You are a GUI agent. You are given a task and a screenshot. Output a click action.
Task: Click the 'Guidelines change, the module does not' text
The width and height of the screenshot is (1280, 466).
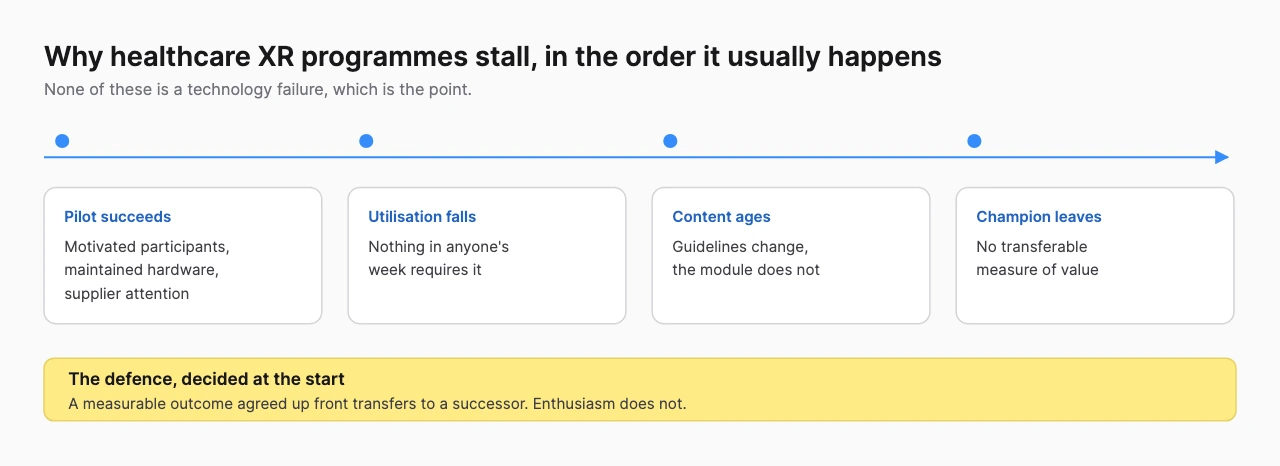click(746, 258)
